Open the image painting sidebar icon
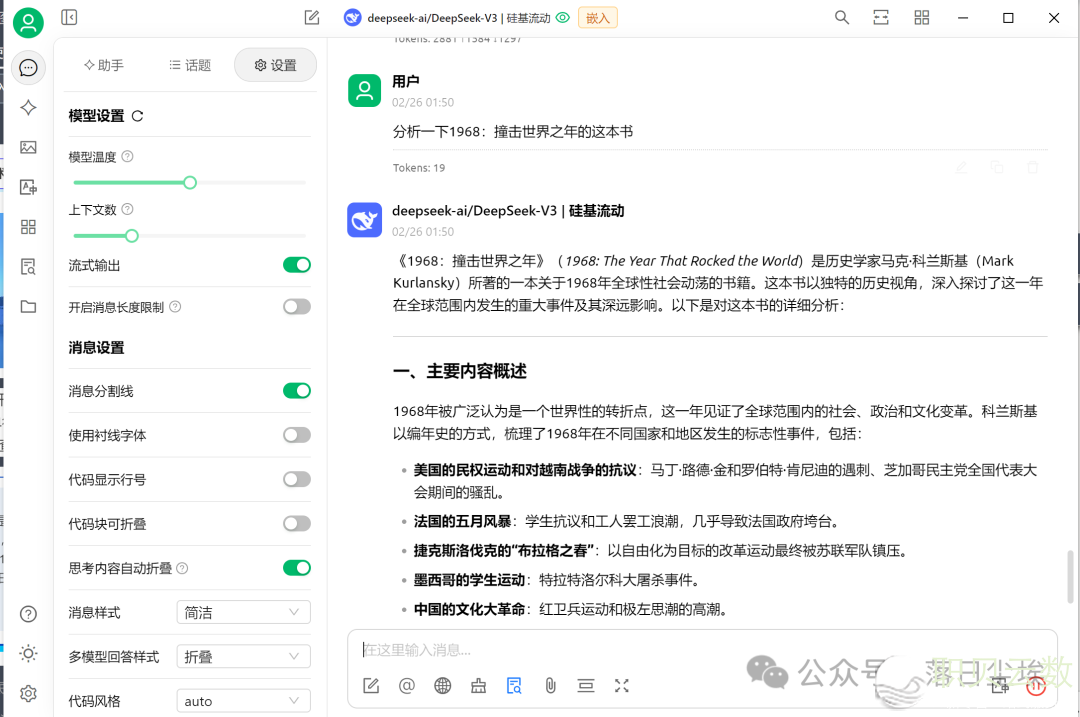This screenshot has width=1080, height=717. click(x=28, y=147)
